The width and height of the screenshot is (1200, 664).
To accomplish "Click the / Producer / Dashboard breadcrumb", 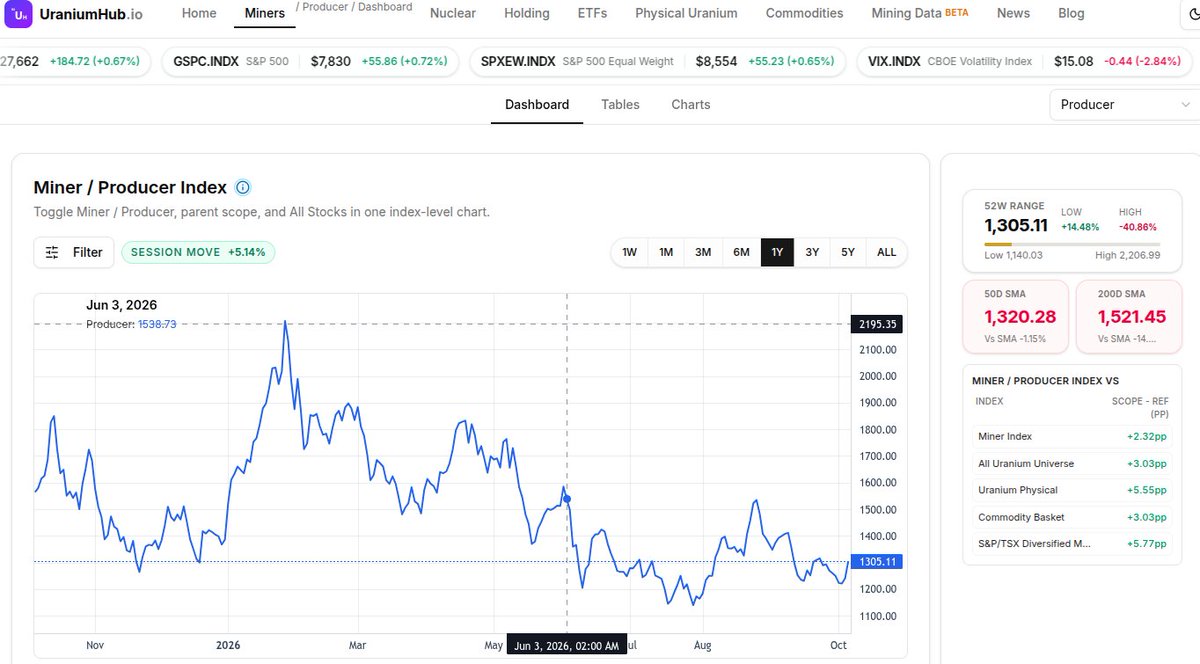I will pyautogui.click(x=354, y=7).
